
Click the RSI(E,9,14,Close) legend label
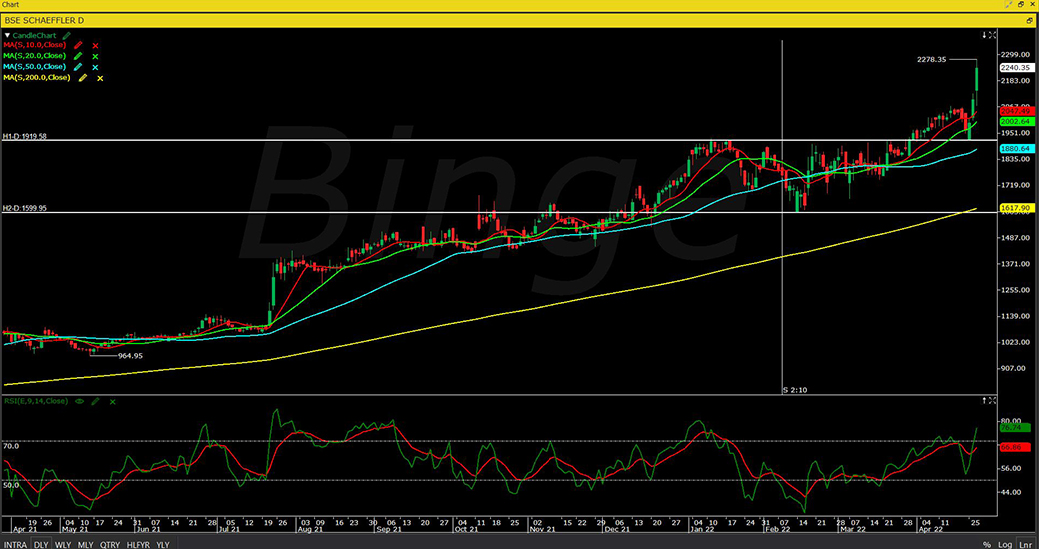(35, 401)
